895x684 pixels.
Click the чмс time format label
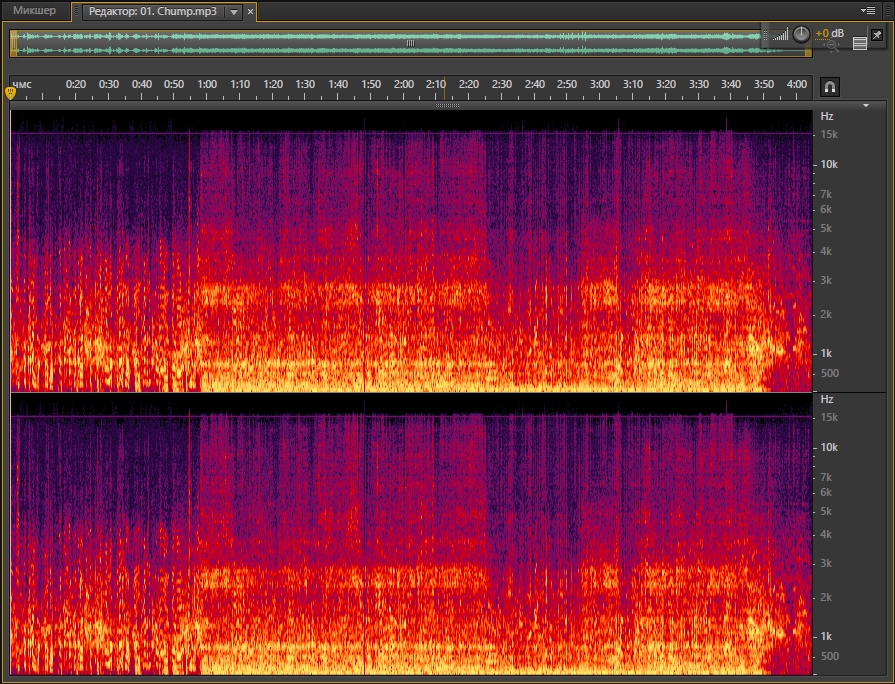click(x=22, y=85)
